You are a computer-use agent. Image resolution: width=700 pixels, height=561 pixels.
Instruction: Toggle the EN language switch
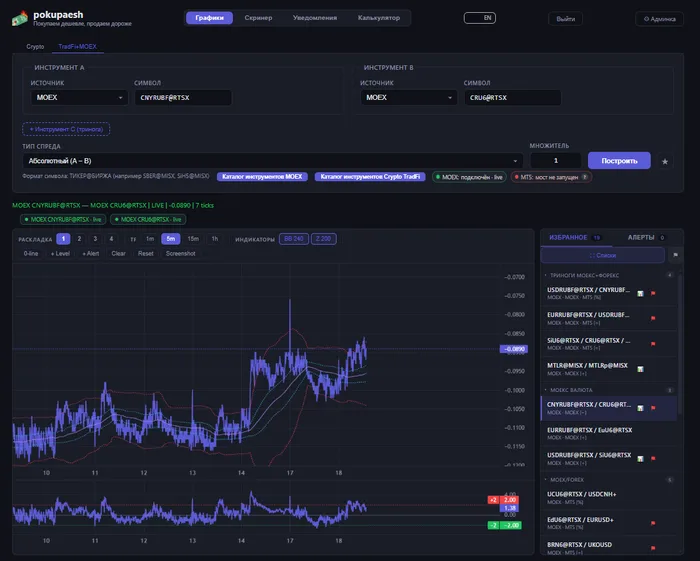pyautogui.click(x=479, y=18)
